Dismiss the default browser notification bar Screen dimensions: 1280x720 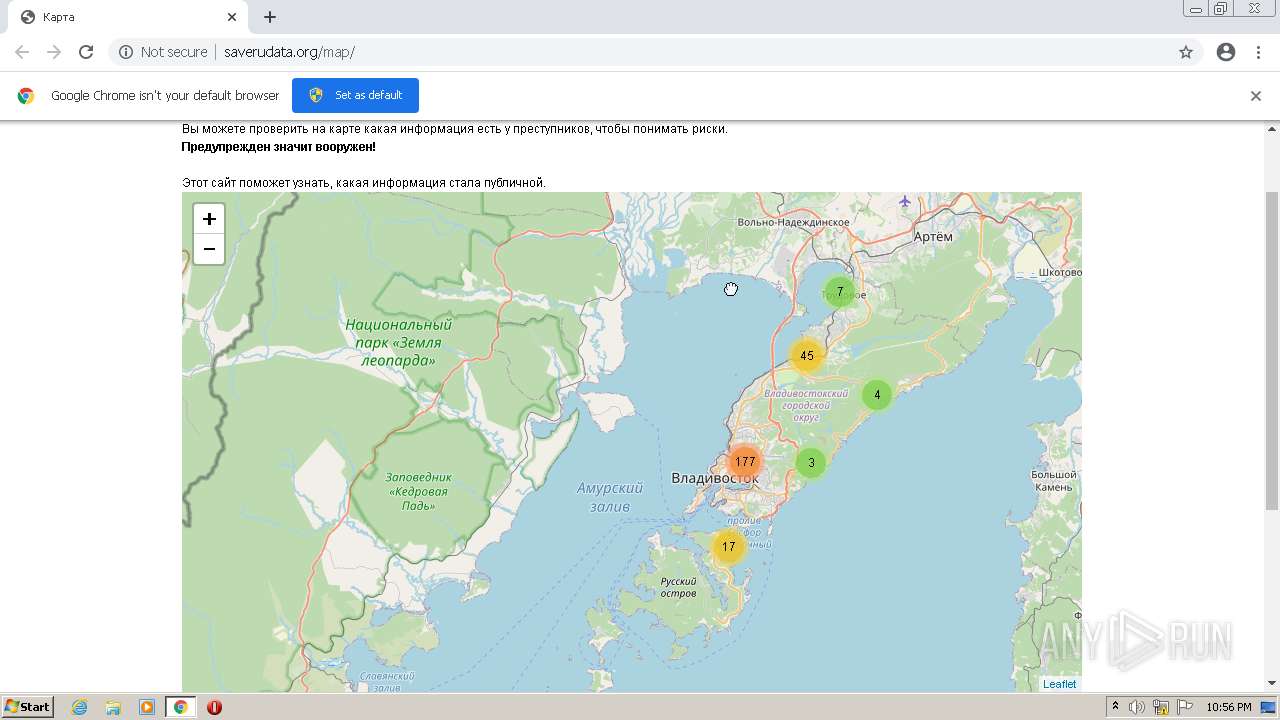click(x=1256, y=96)
